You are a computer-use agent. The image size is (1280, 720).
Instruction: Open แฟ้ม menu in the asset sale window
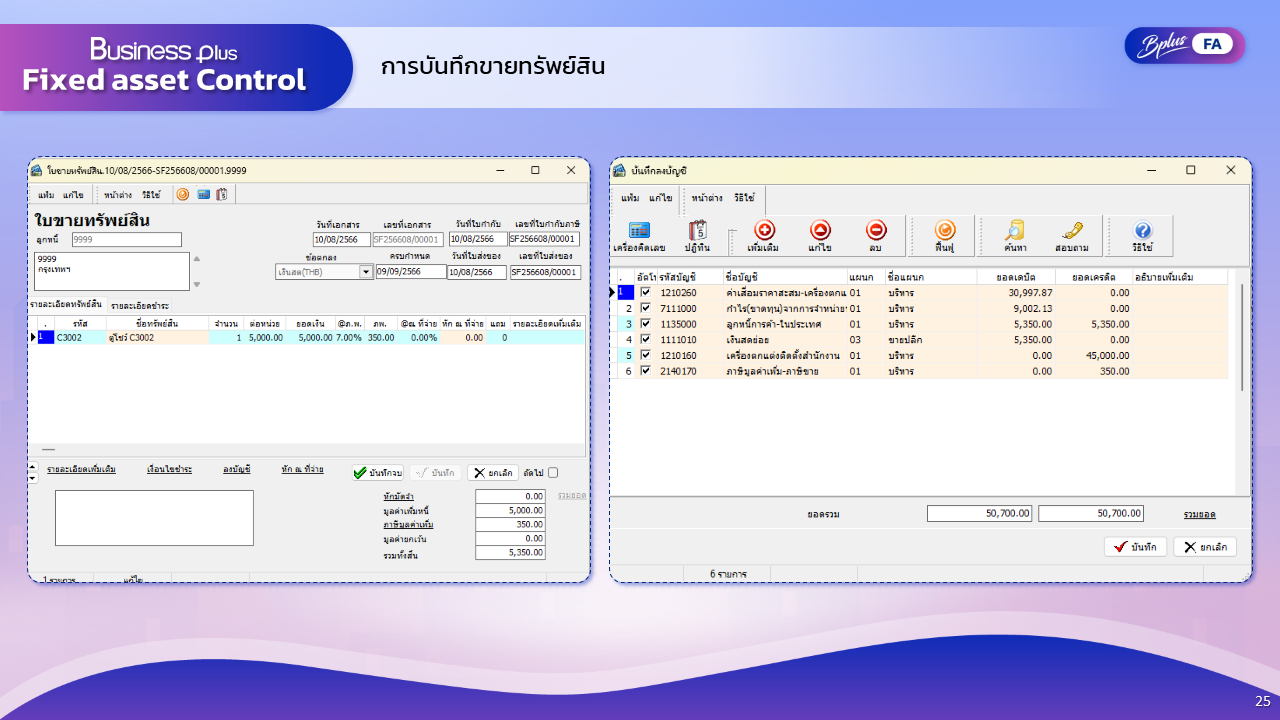(46, 195)
